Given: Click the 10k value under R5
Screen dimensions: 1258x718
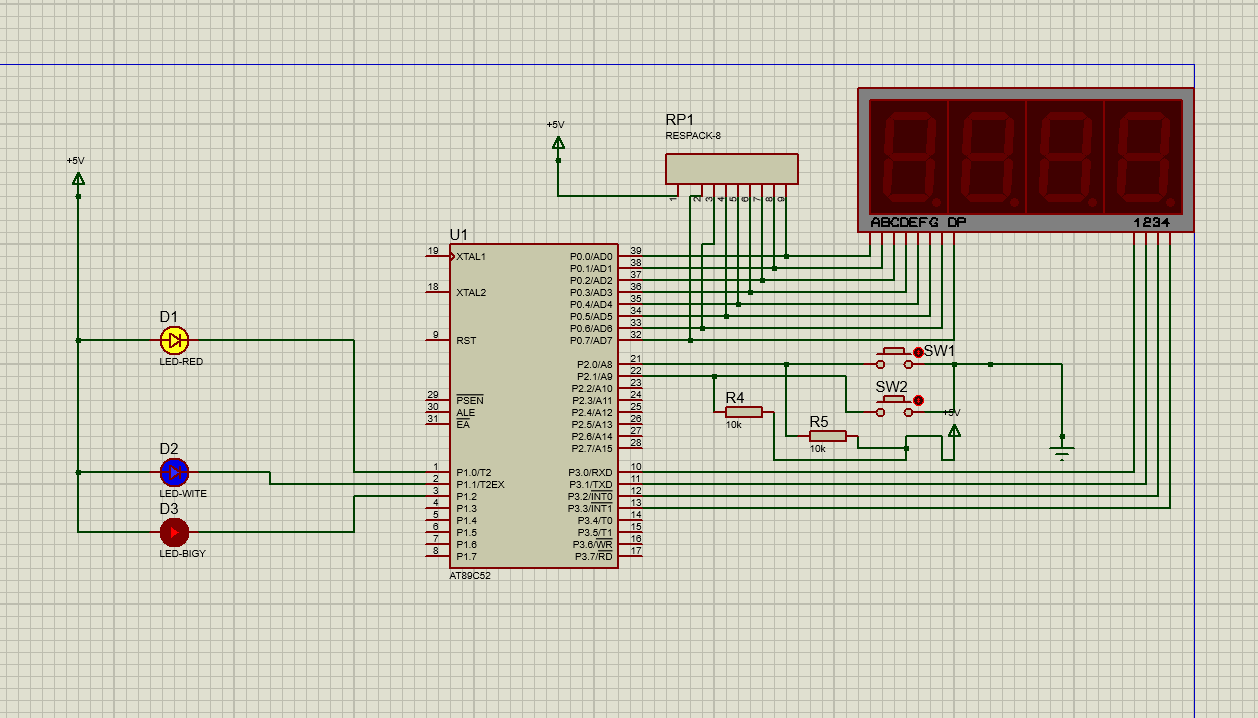Looking at the screenshot, I should [x=818, y=449].
